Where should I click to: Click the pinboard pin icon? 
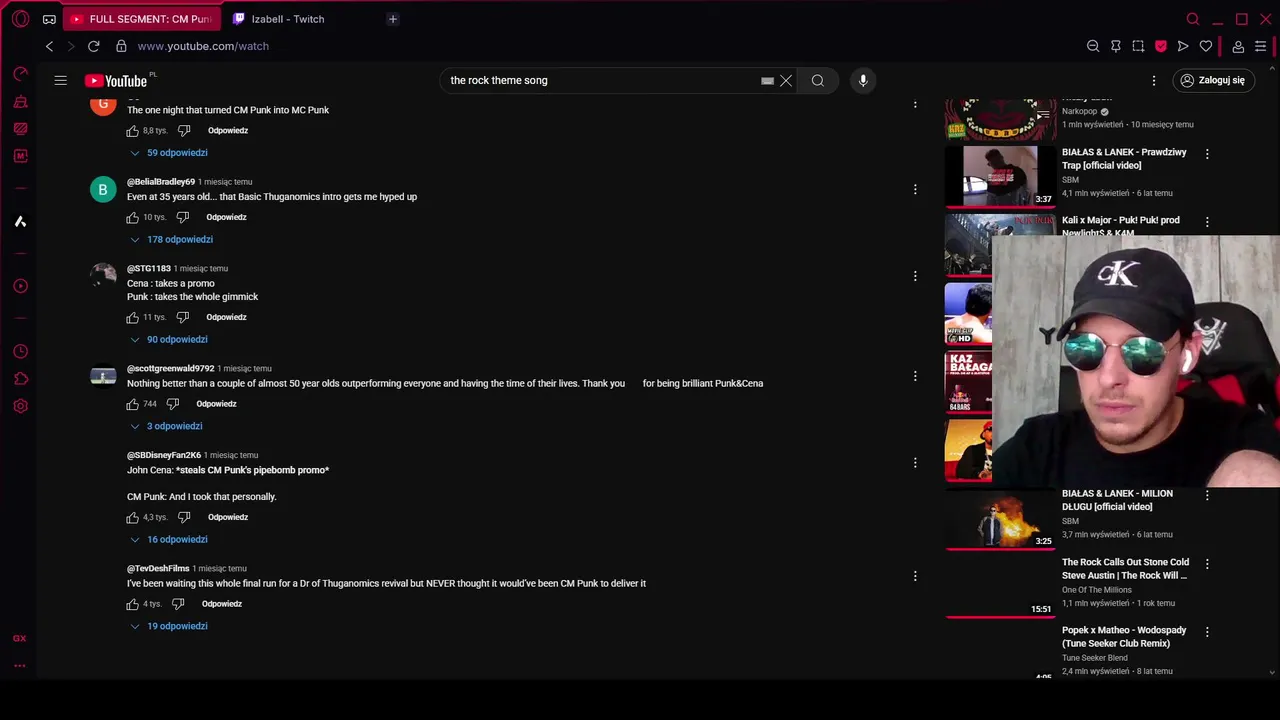[x=1116, y=46]
